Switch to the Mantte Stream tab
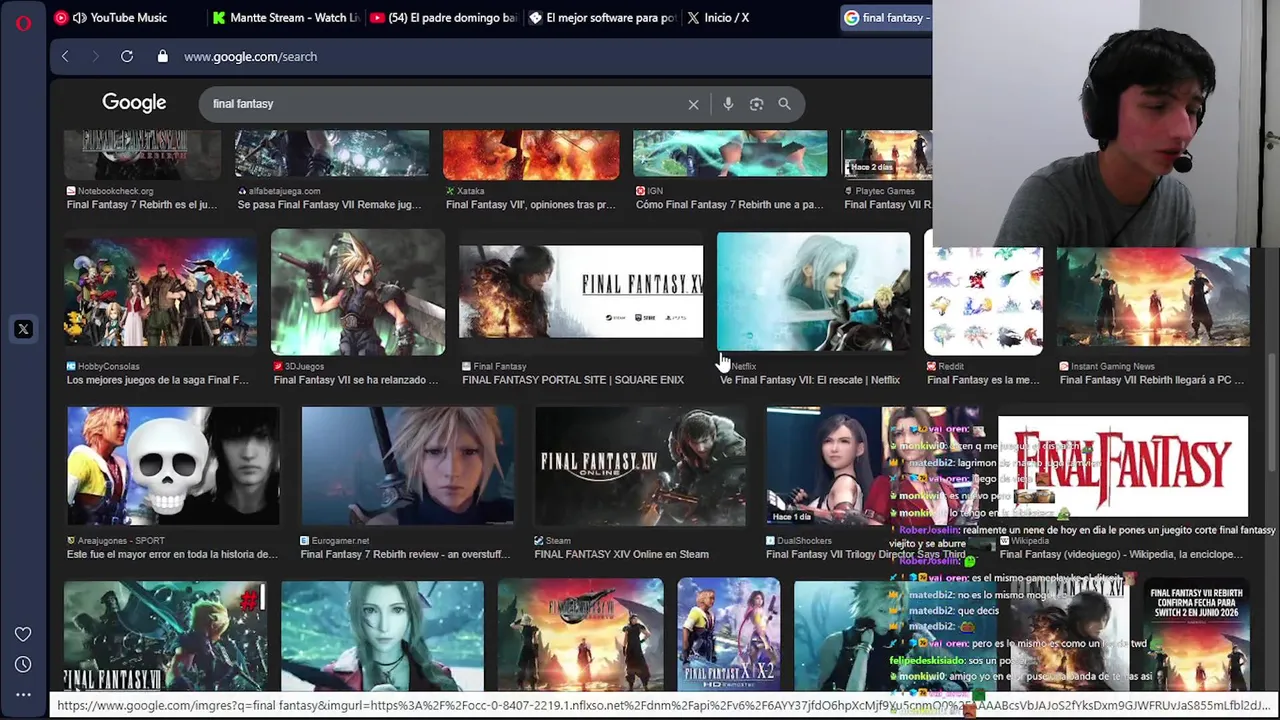Viewport: 1280px width, 720px height. click(285, 17)
